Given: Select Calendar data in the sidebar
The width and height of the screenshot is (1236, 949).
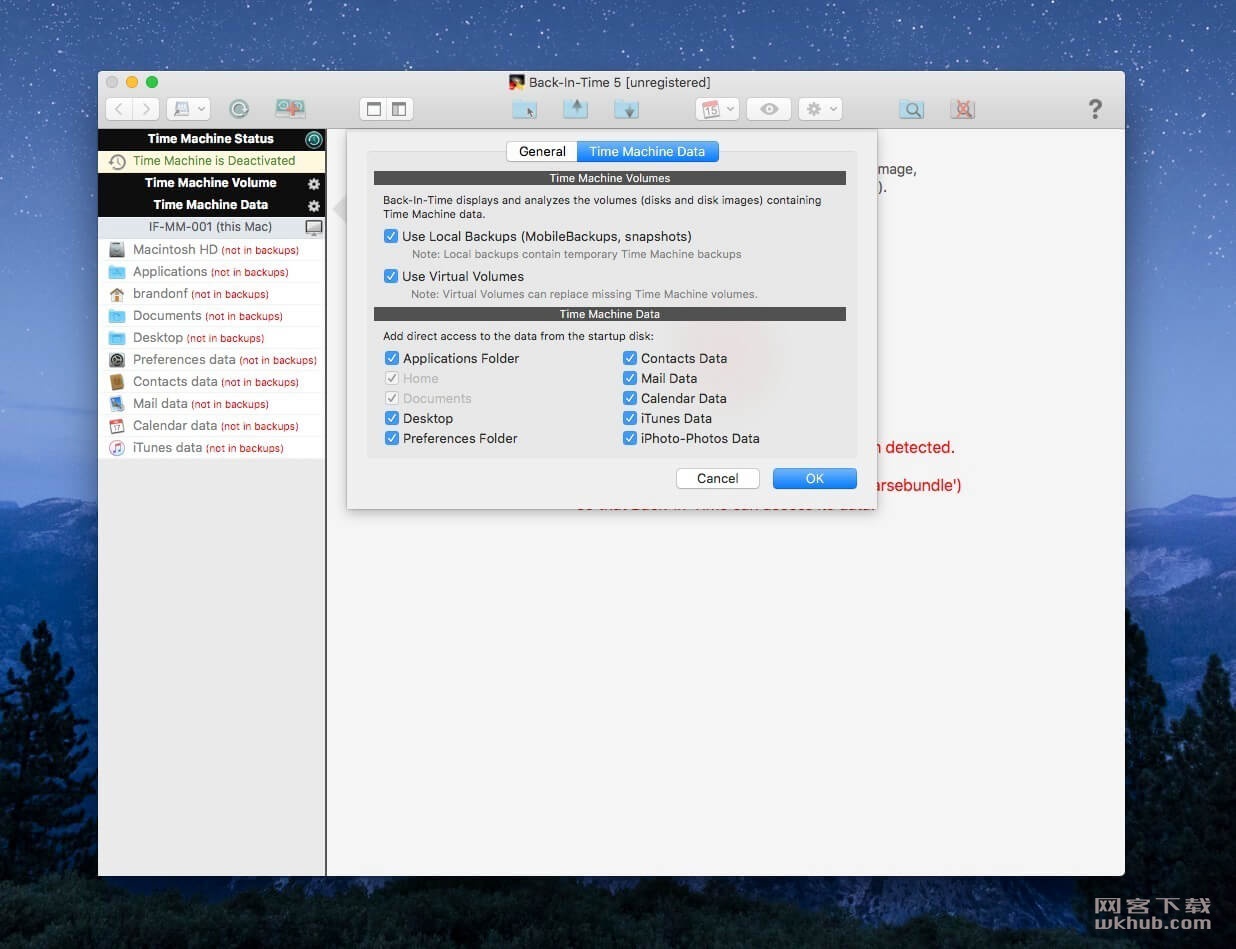Looking at the screenshot, I should pos(211,426).
